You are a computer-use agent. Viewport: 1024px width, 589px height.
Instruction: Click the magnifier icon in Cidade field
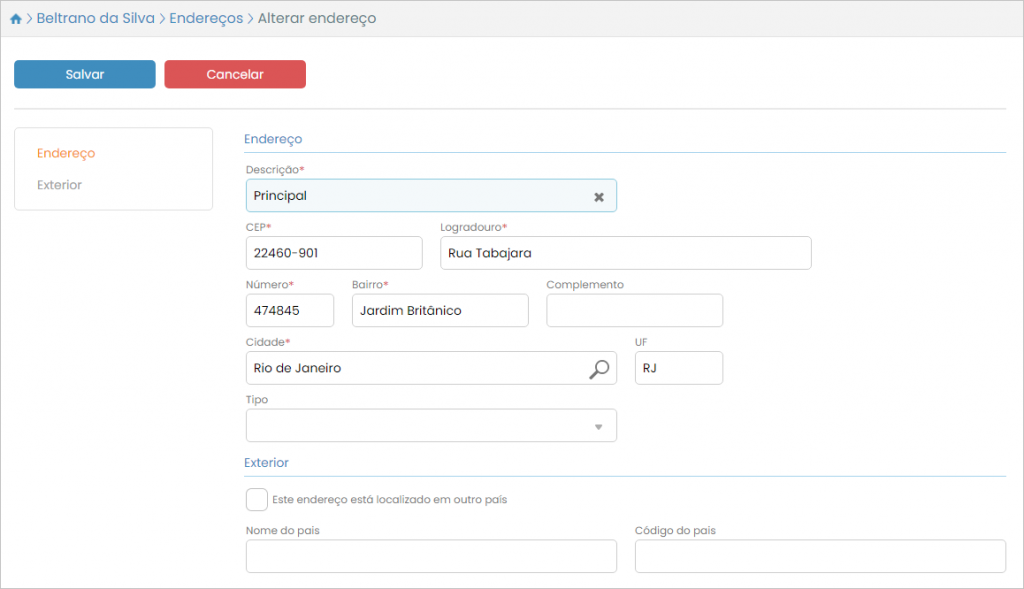[598, 369]
